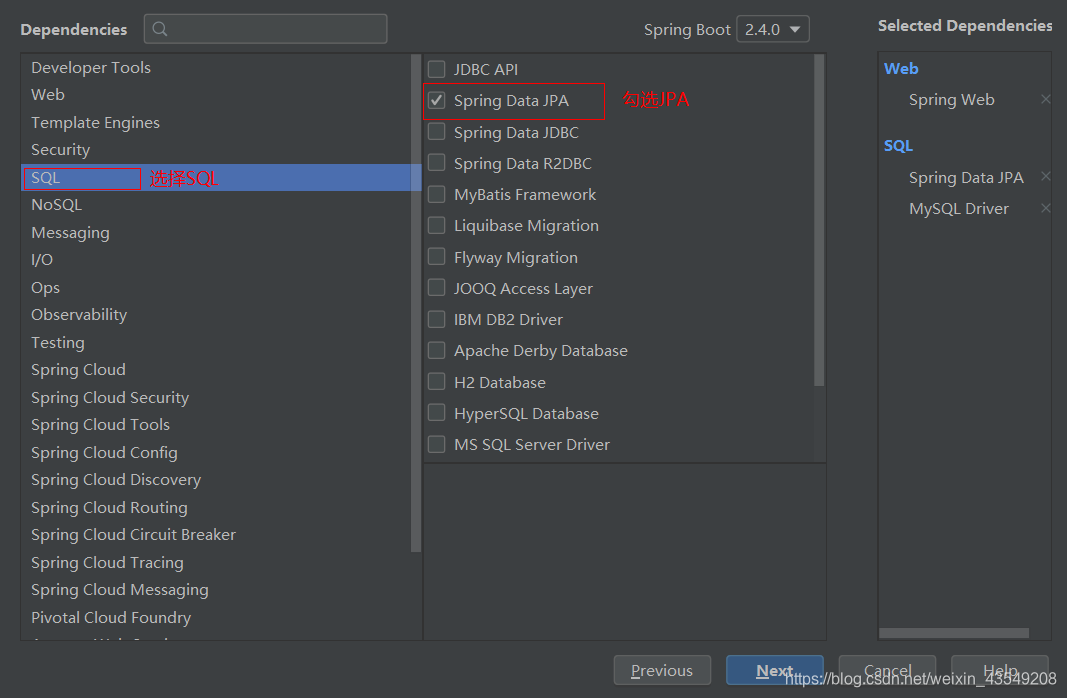Click the search magnifier icon
This screenshot has height=698, width=1067.
[160, 29]
